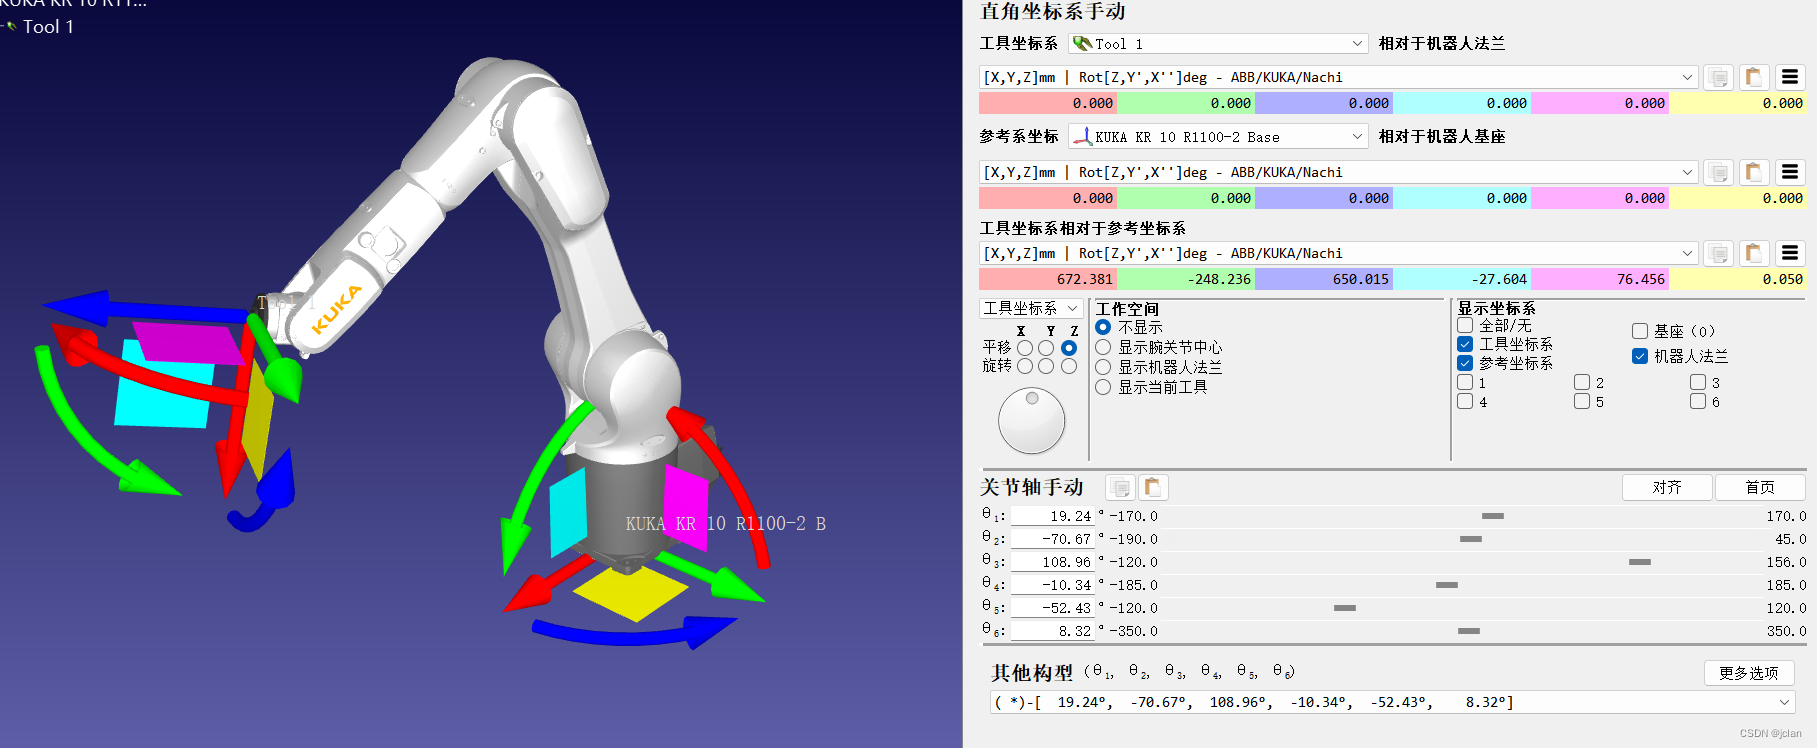Click the 对齐 button
The image size is (1817, 748).
coord(1667,487)
